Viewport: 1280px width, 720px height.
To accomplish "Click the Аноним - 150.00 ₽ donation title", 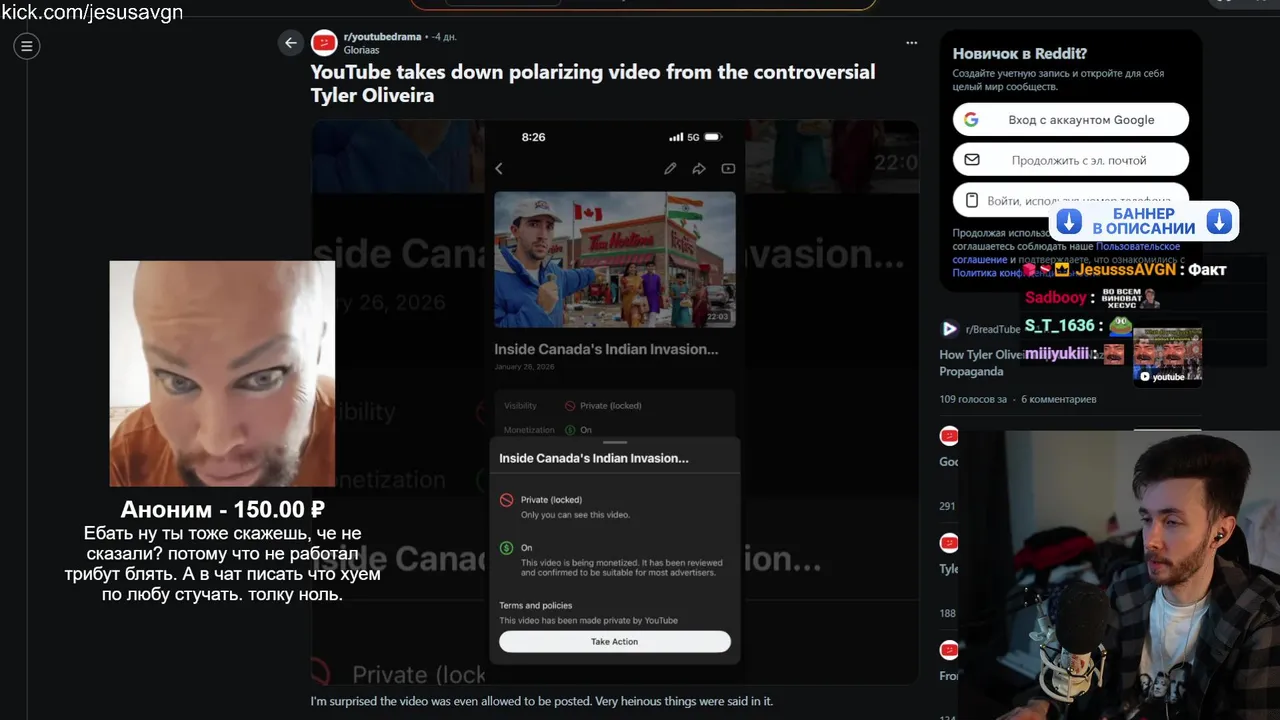I will (x=222, y=510).
